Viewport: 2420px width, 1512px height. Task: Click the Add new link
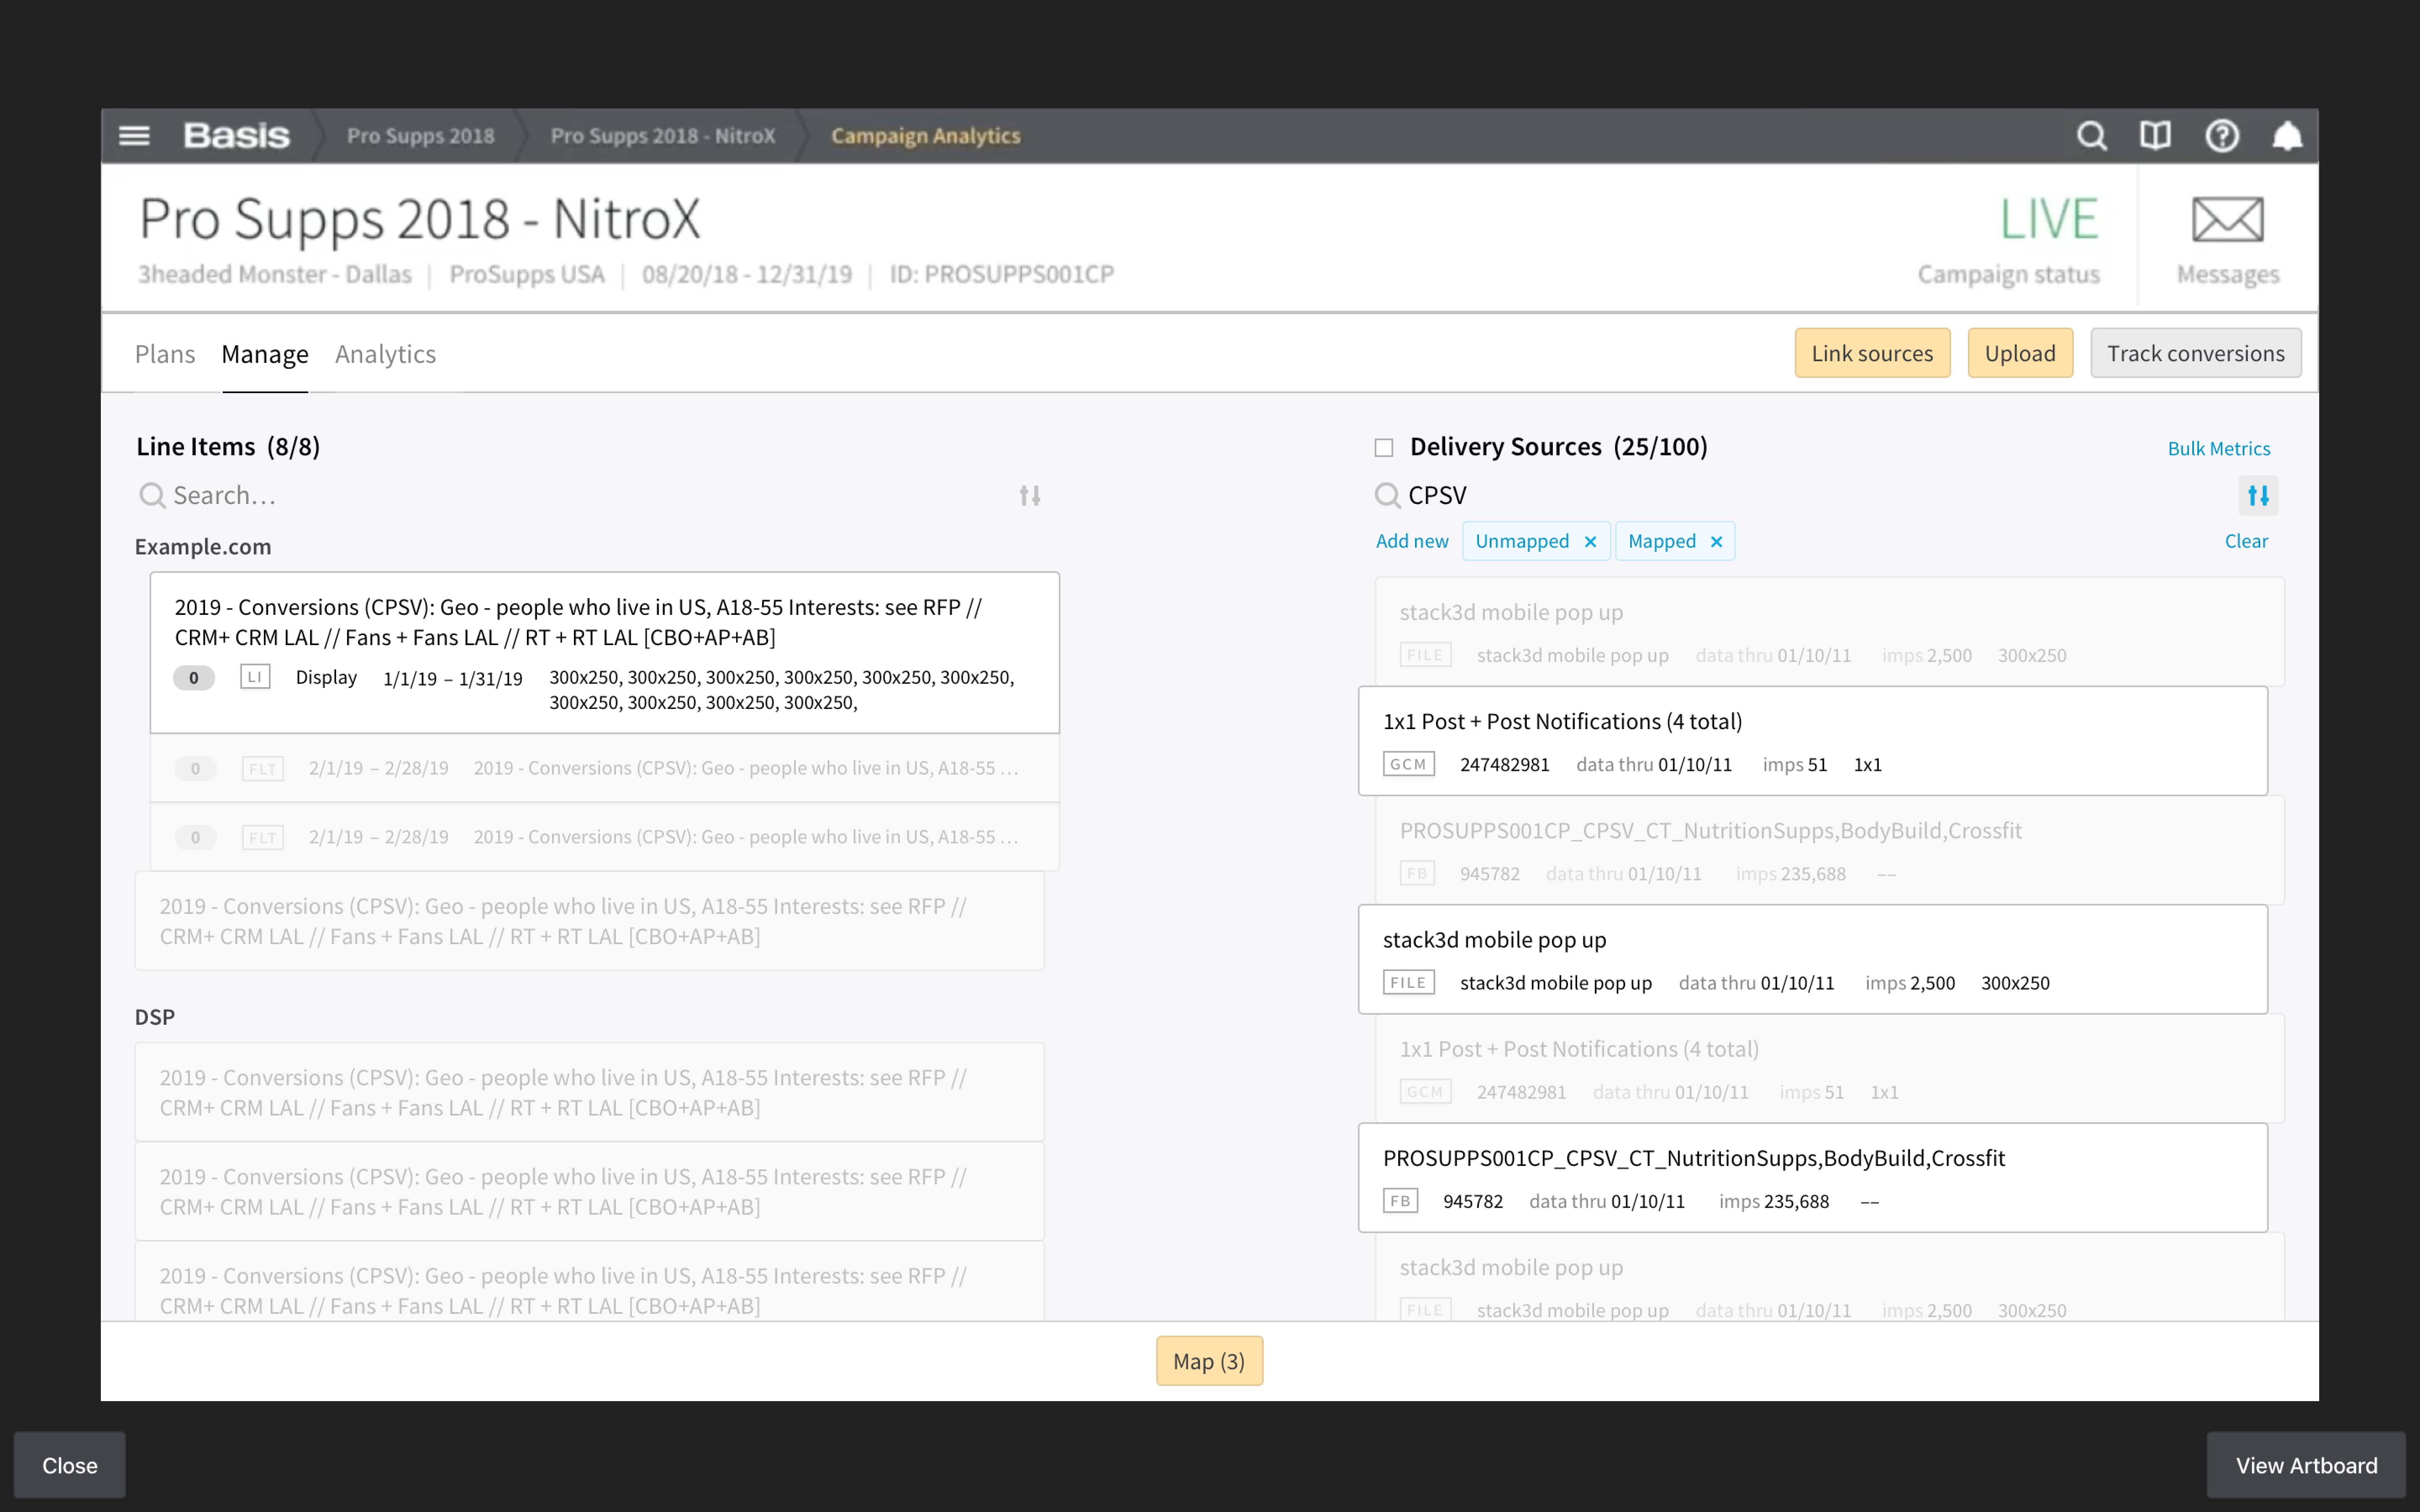click(x=1412, y=541)
